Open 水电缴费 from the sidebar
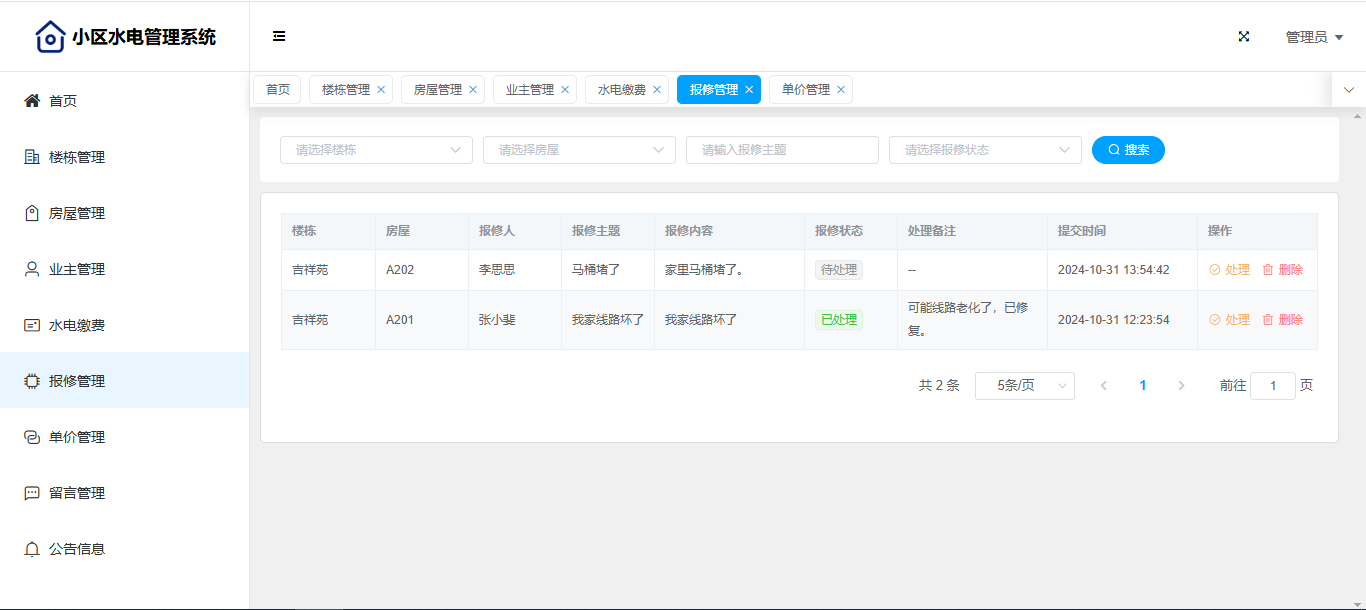1366x610 pixels. pos(77,325)
